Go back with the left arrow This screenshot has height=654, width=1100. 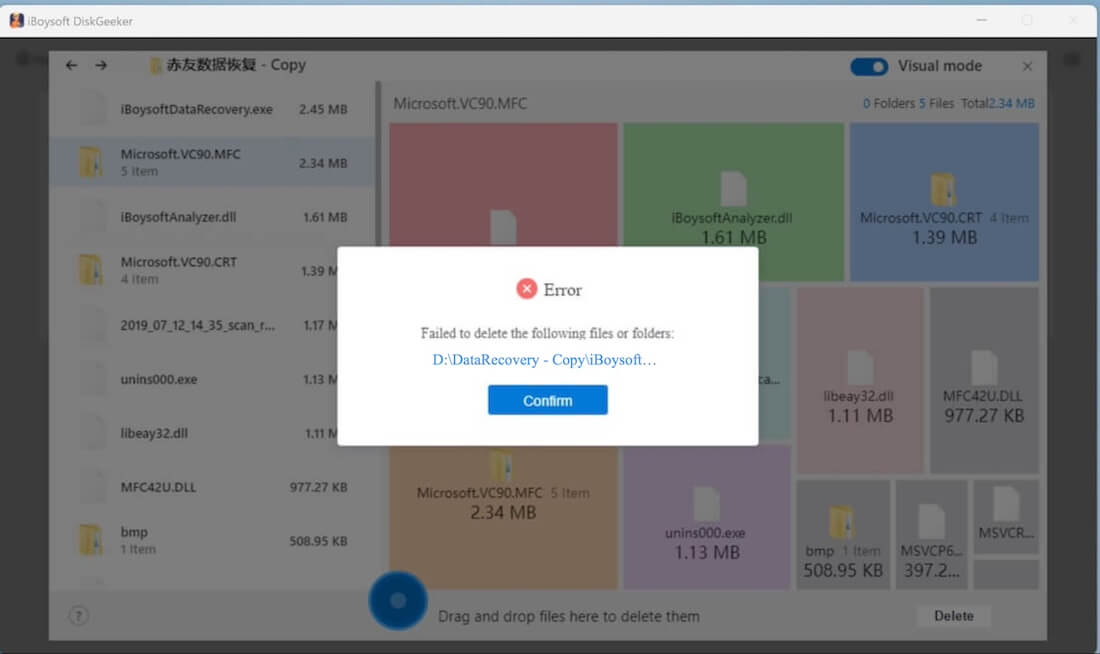72,65
